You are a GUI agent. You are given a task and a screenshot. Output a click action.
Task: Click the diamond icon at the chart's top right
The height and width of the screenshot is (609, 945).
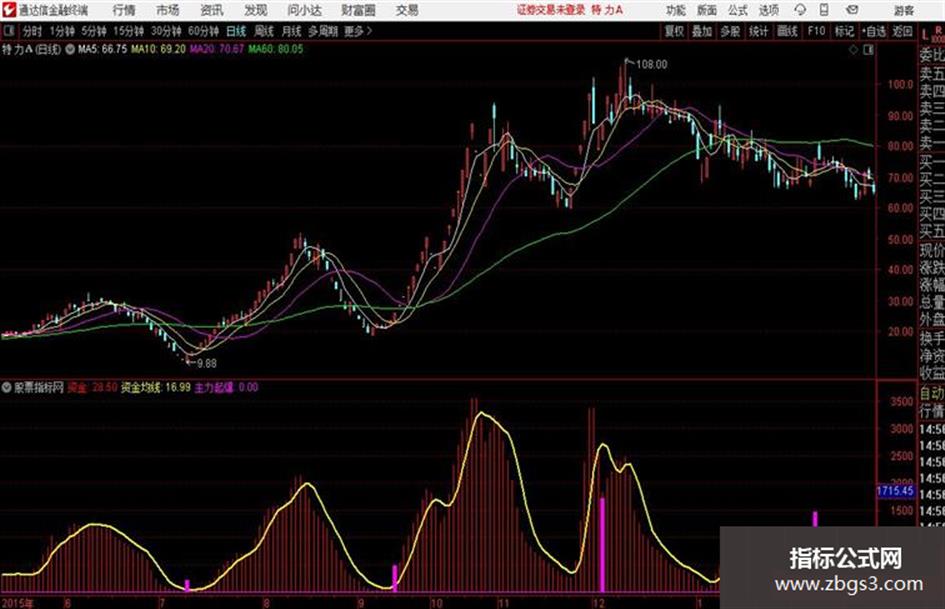click(x=853, y=50)
